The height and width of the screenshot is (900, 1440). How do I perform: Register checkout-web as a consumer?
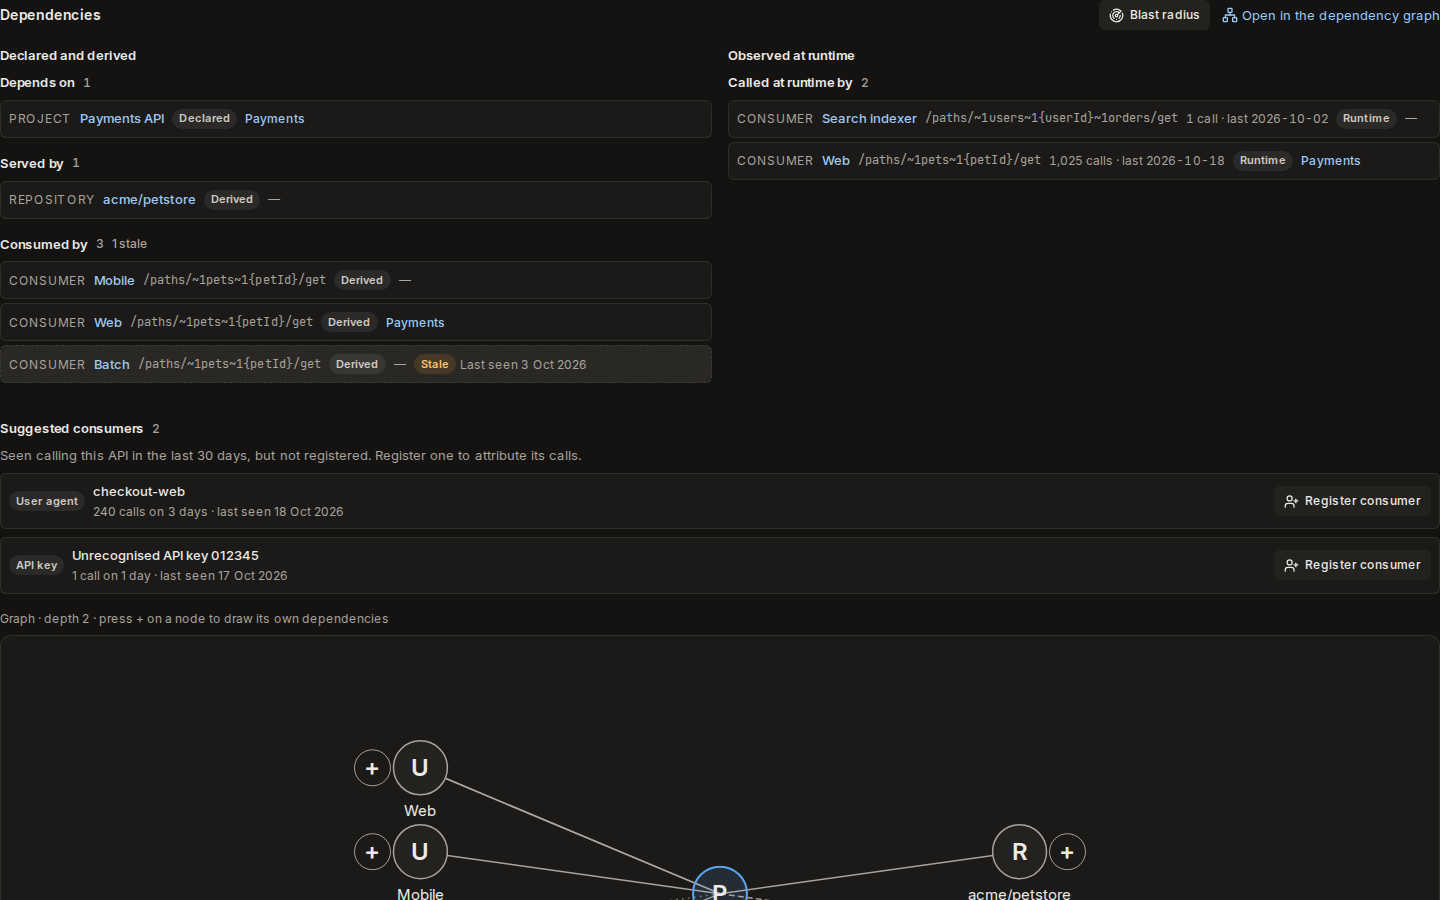coord(1352,501)
